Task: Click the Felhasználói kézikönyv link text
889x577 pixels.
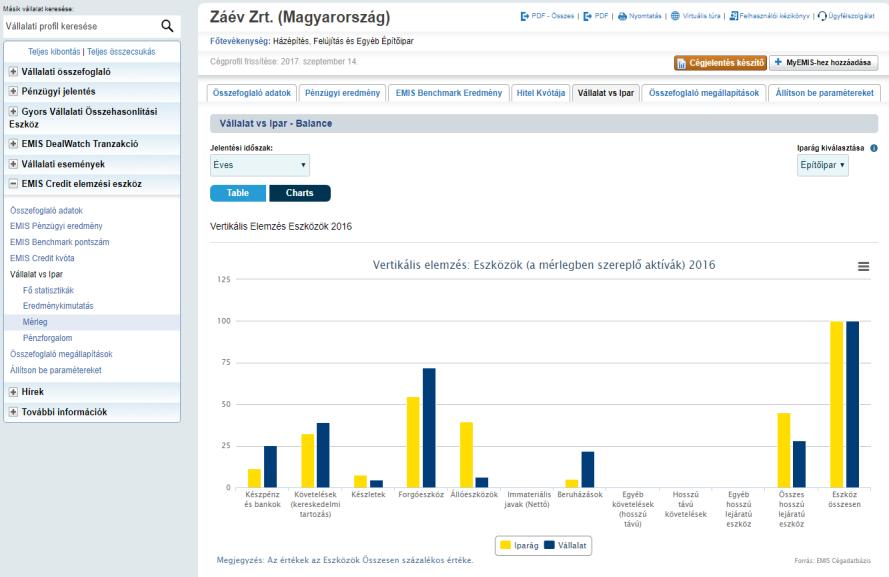Action: click(774, 16)
